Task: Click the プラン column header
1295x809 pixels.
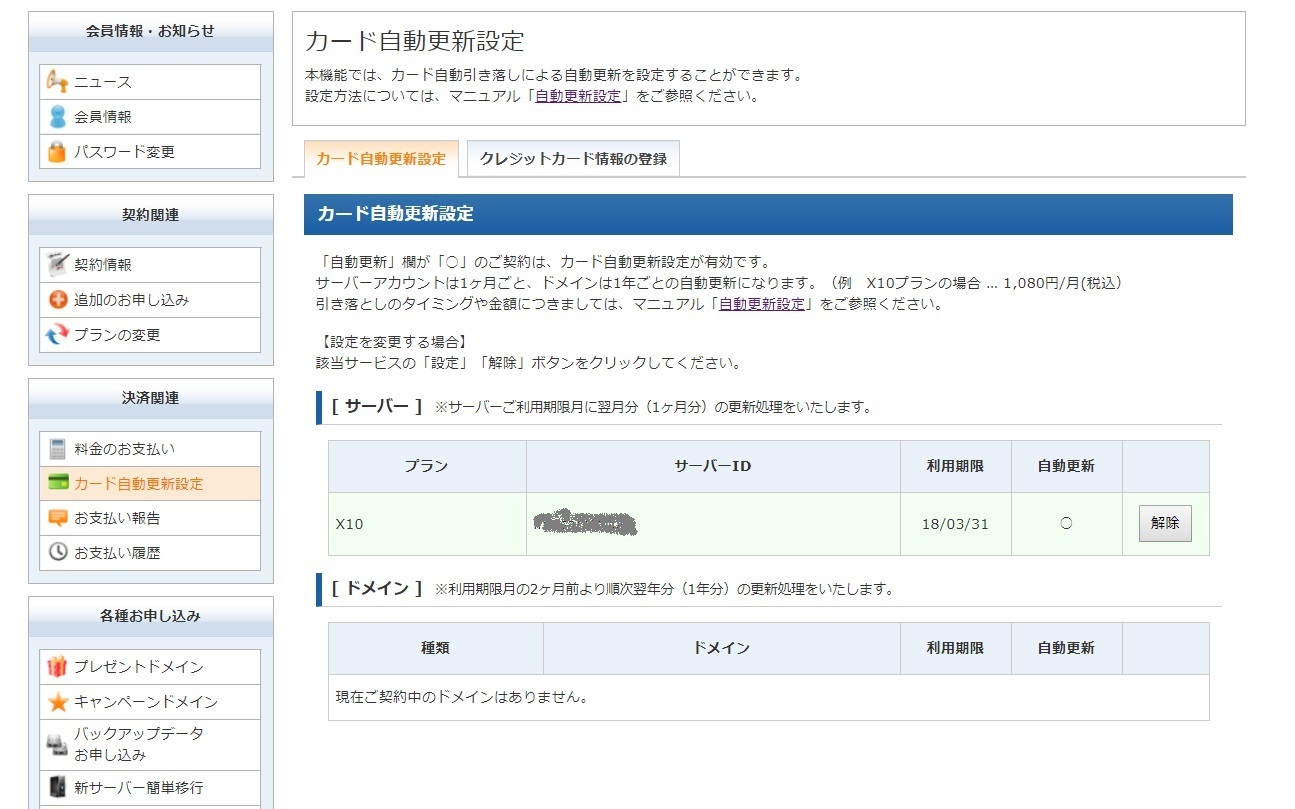Action: coord(427,466)
